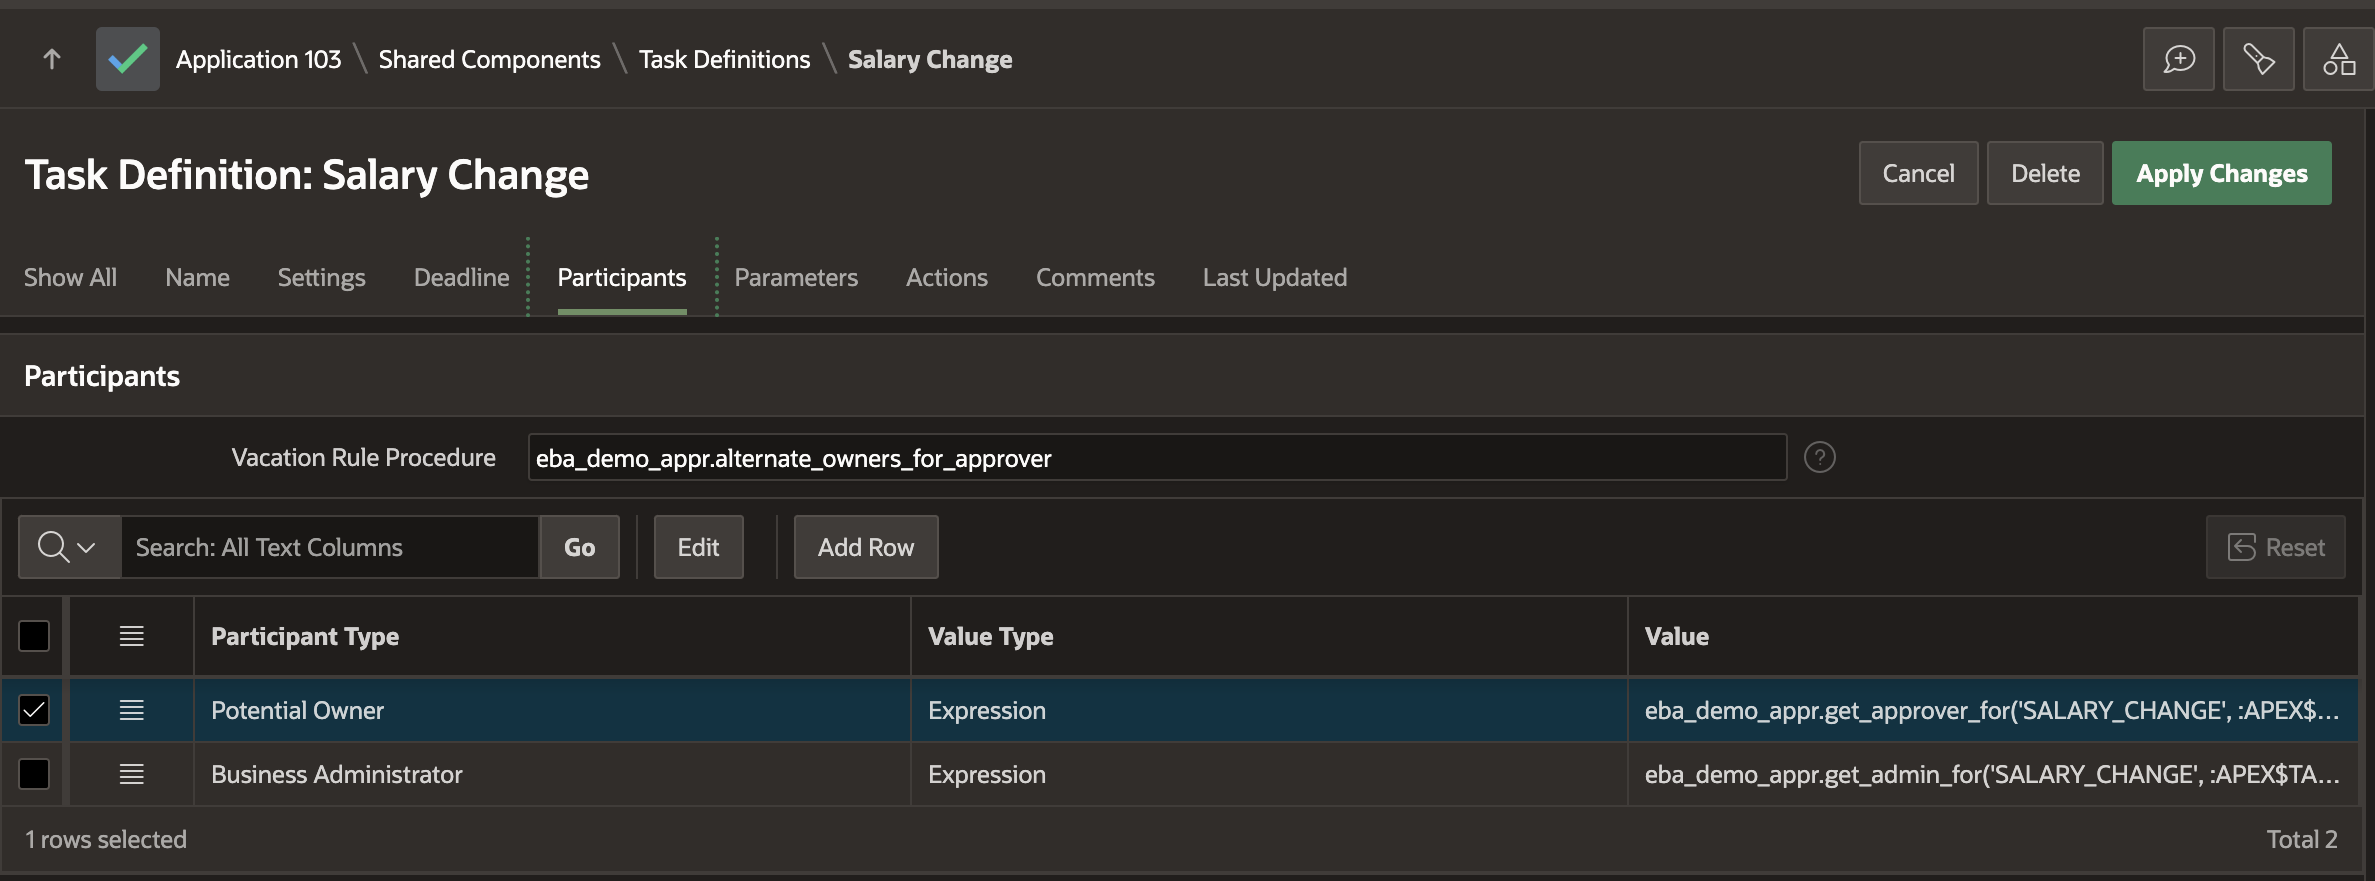The image size is (2375, 881).
Task: Click the Cancel button
Action: (x=1918, y=173)
